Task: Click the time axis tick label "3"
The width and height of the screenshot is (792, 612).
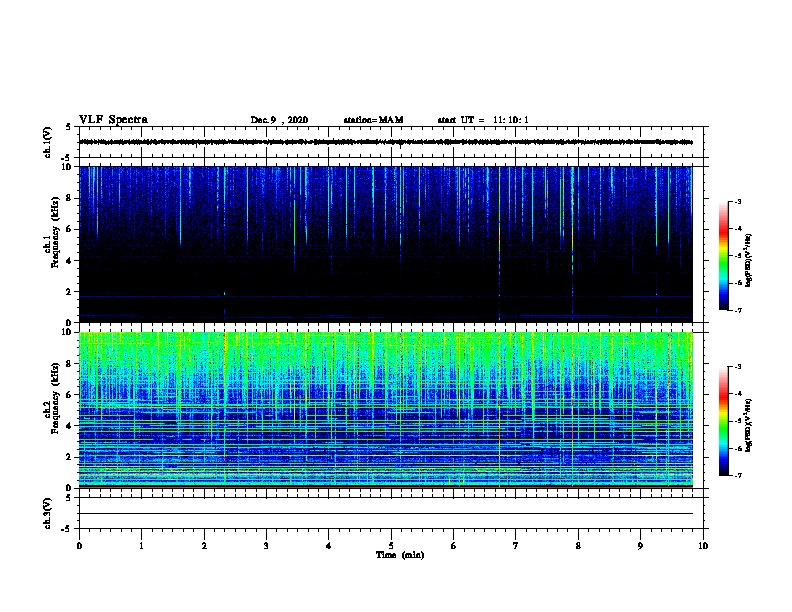Action: click(266, 546)
